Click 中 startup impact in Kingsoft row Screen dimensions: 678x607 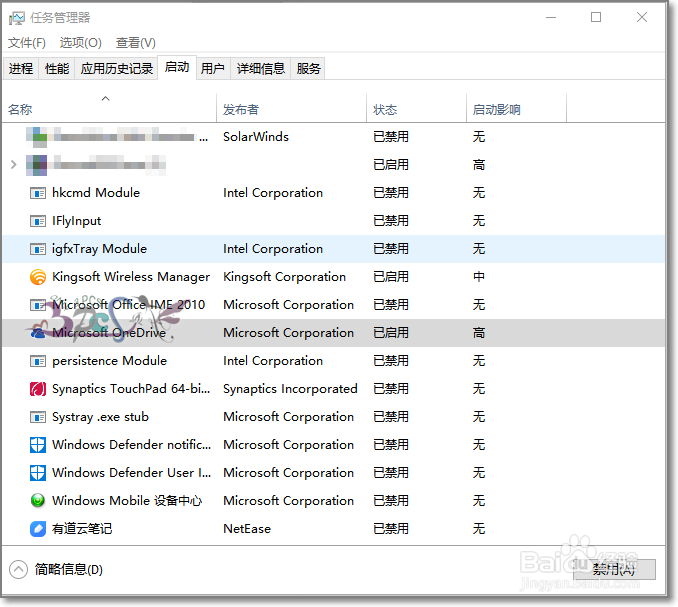479,277
